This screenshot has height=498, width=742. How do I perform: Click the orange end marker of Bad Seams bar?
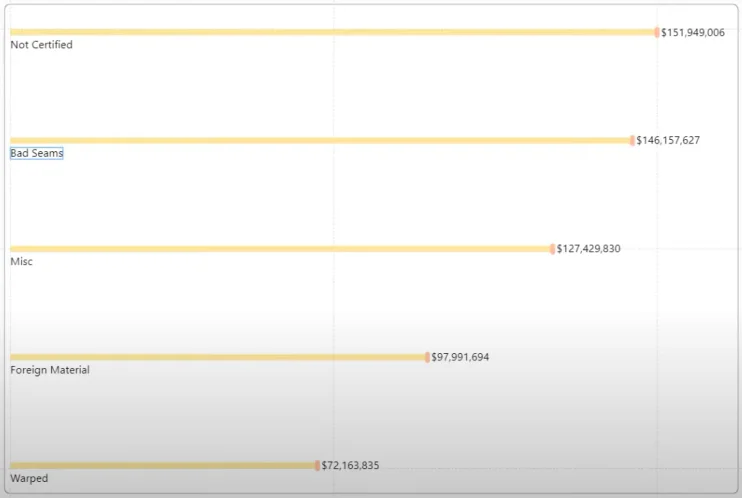click(x=632, y=141)
